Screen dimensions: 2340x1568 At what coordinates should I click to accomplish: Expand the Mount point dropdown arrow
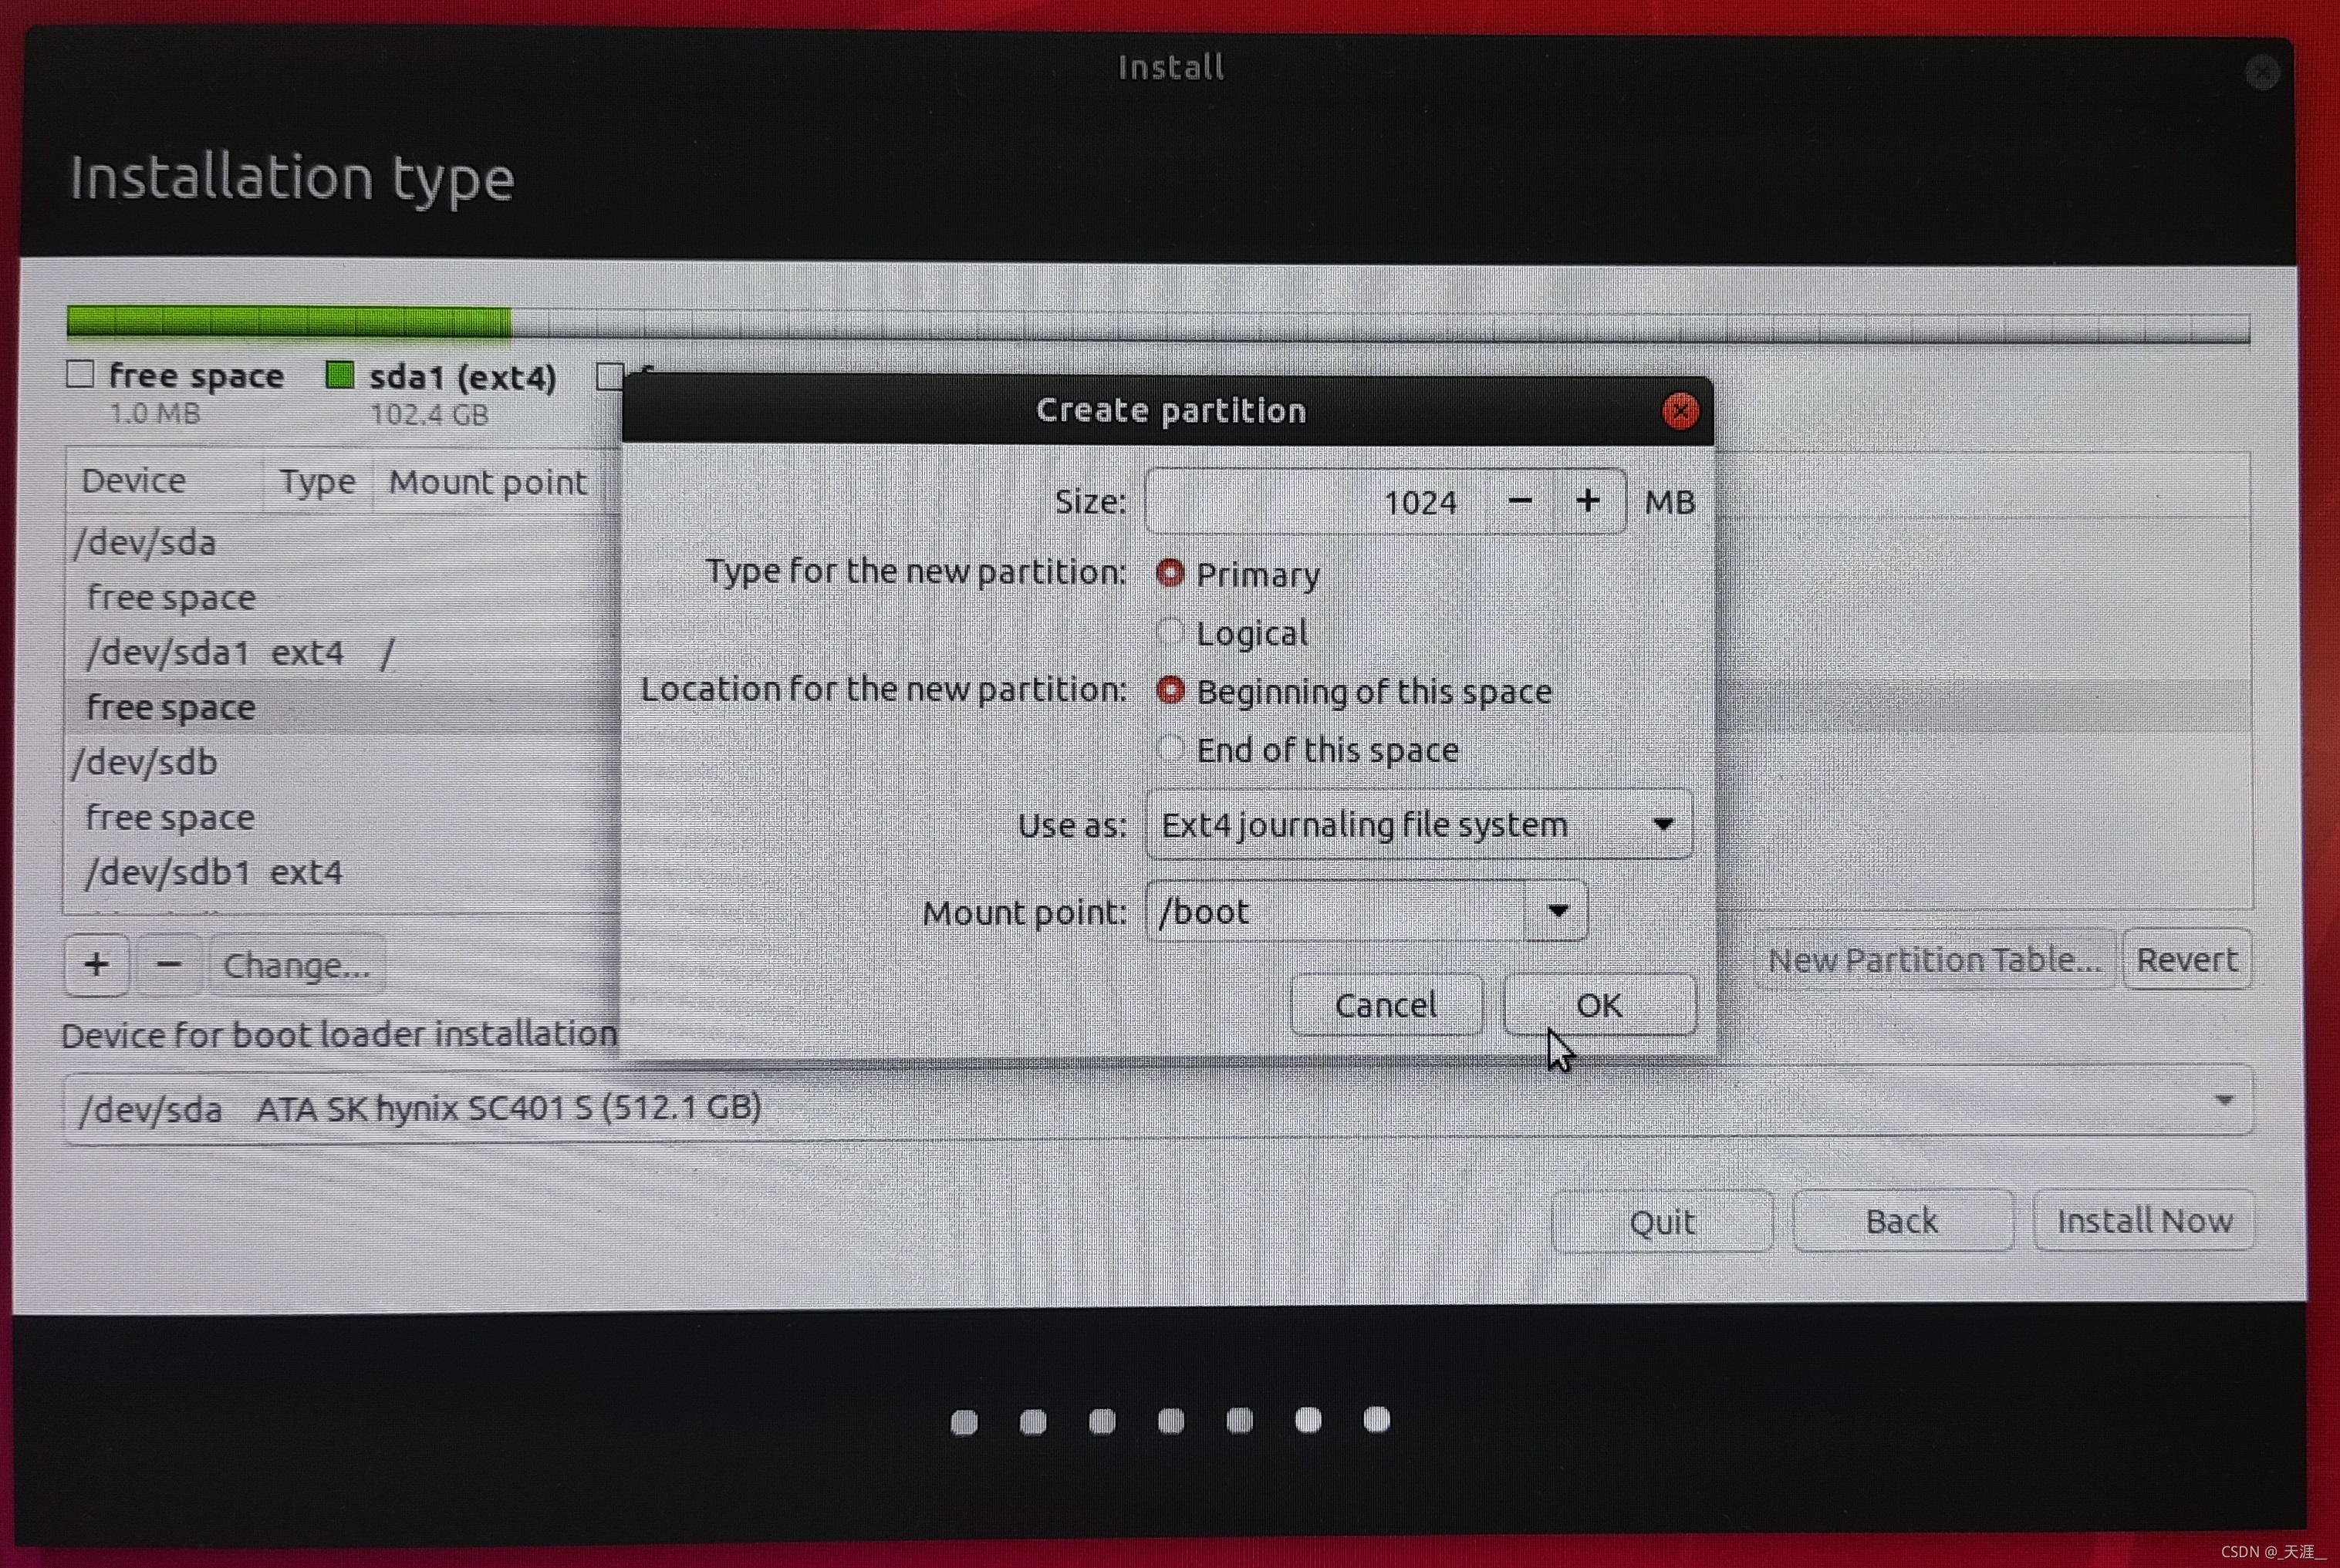(x=1557, y=911)
